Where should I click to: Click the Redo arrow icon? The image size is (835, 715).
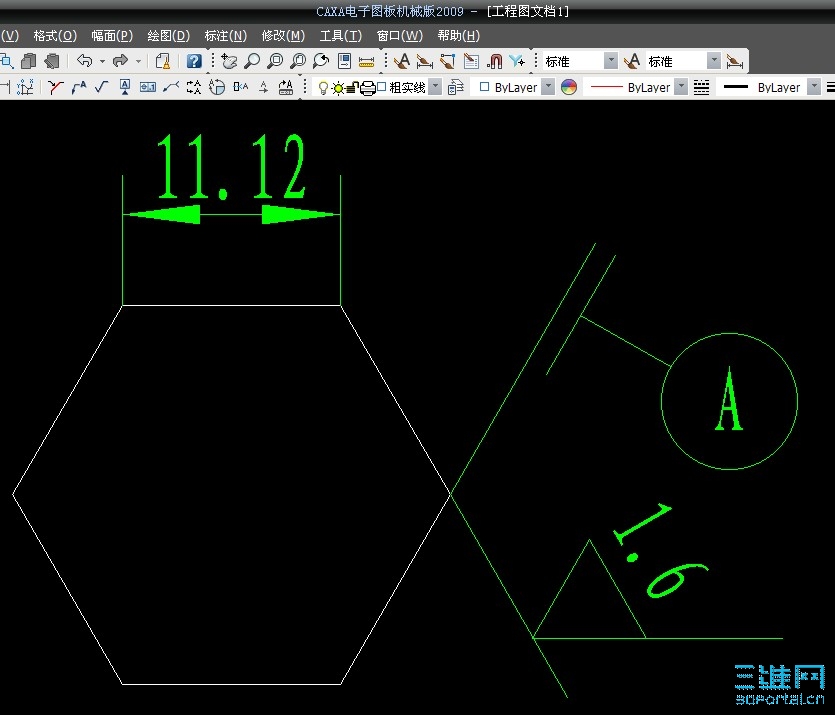pyautogui.click(x=120, y=61)
